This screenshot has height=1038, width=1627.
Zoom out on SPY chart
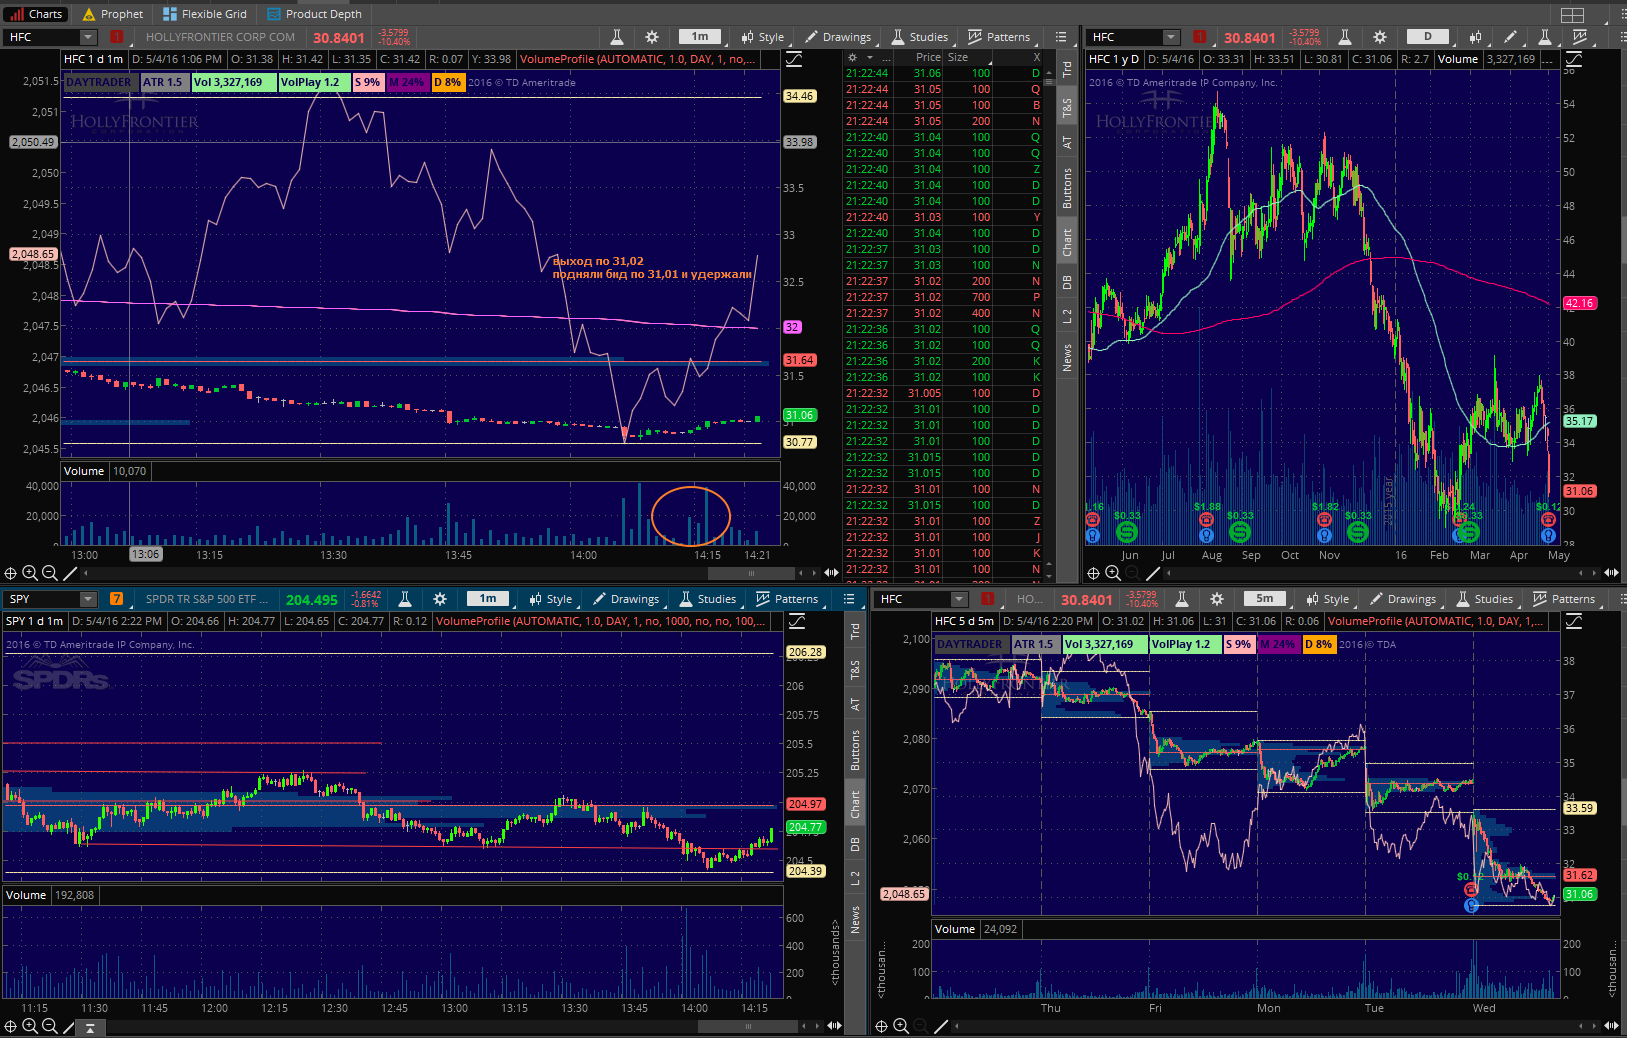(x=50, y=1026)
